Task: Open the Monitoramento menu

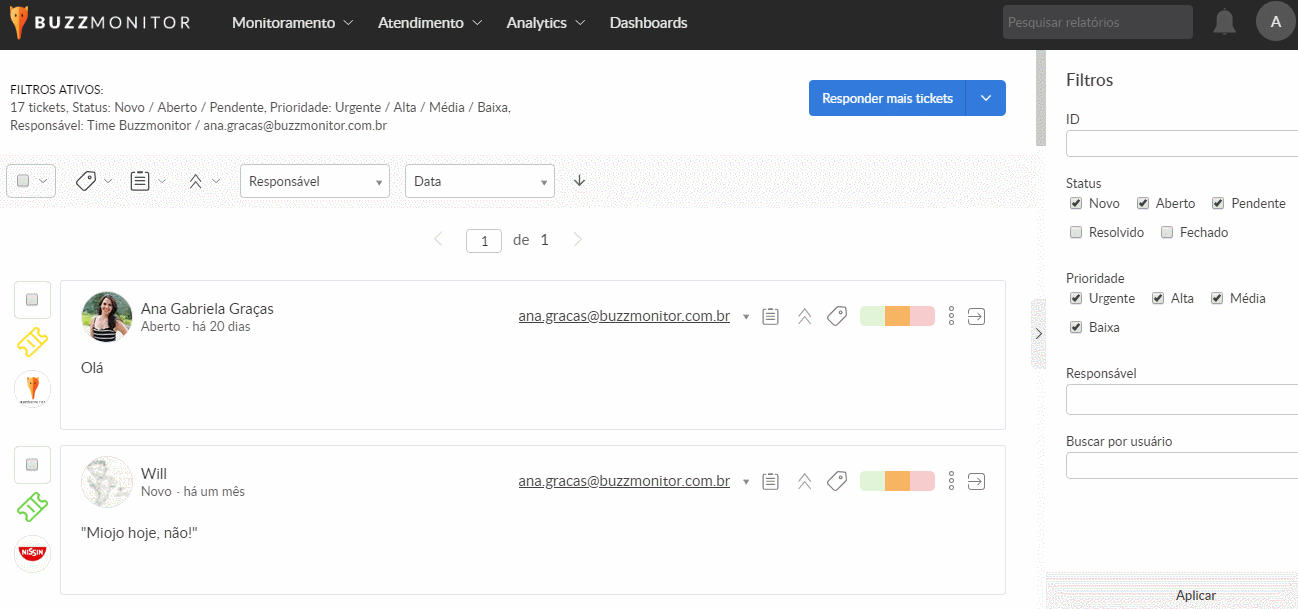Action: (292, 23)
